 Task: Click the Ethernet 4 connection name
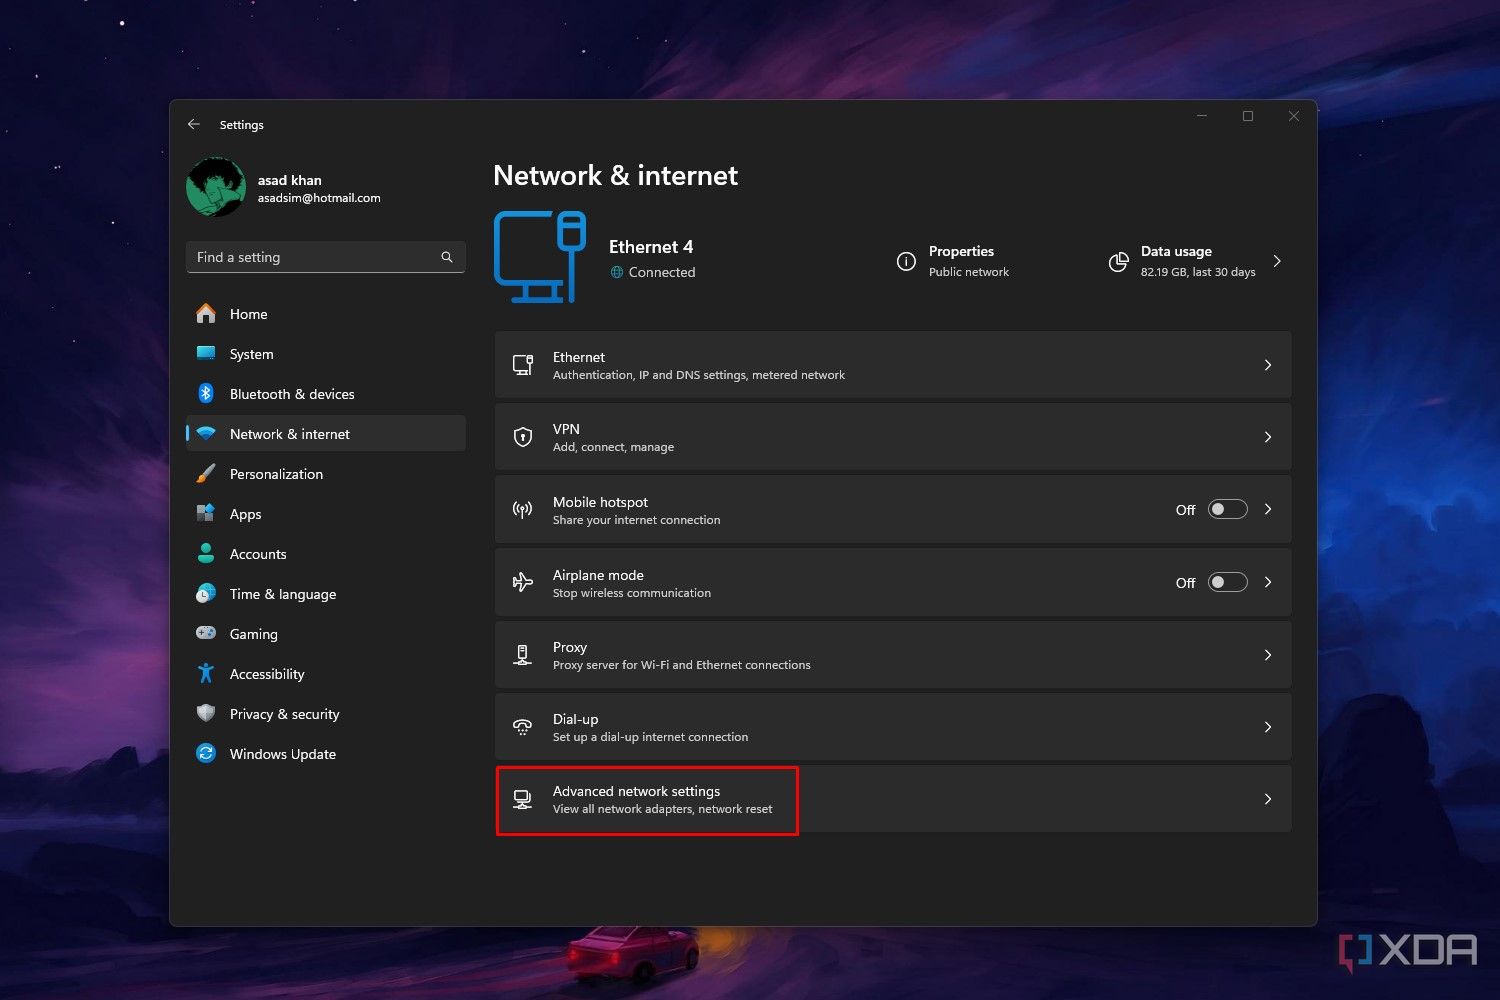click(x=651, y=247)
